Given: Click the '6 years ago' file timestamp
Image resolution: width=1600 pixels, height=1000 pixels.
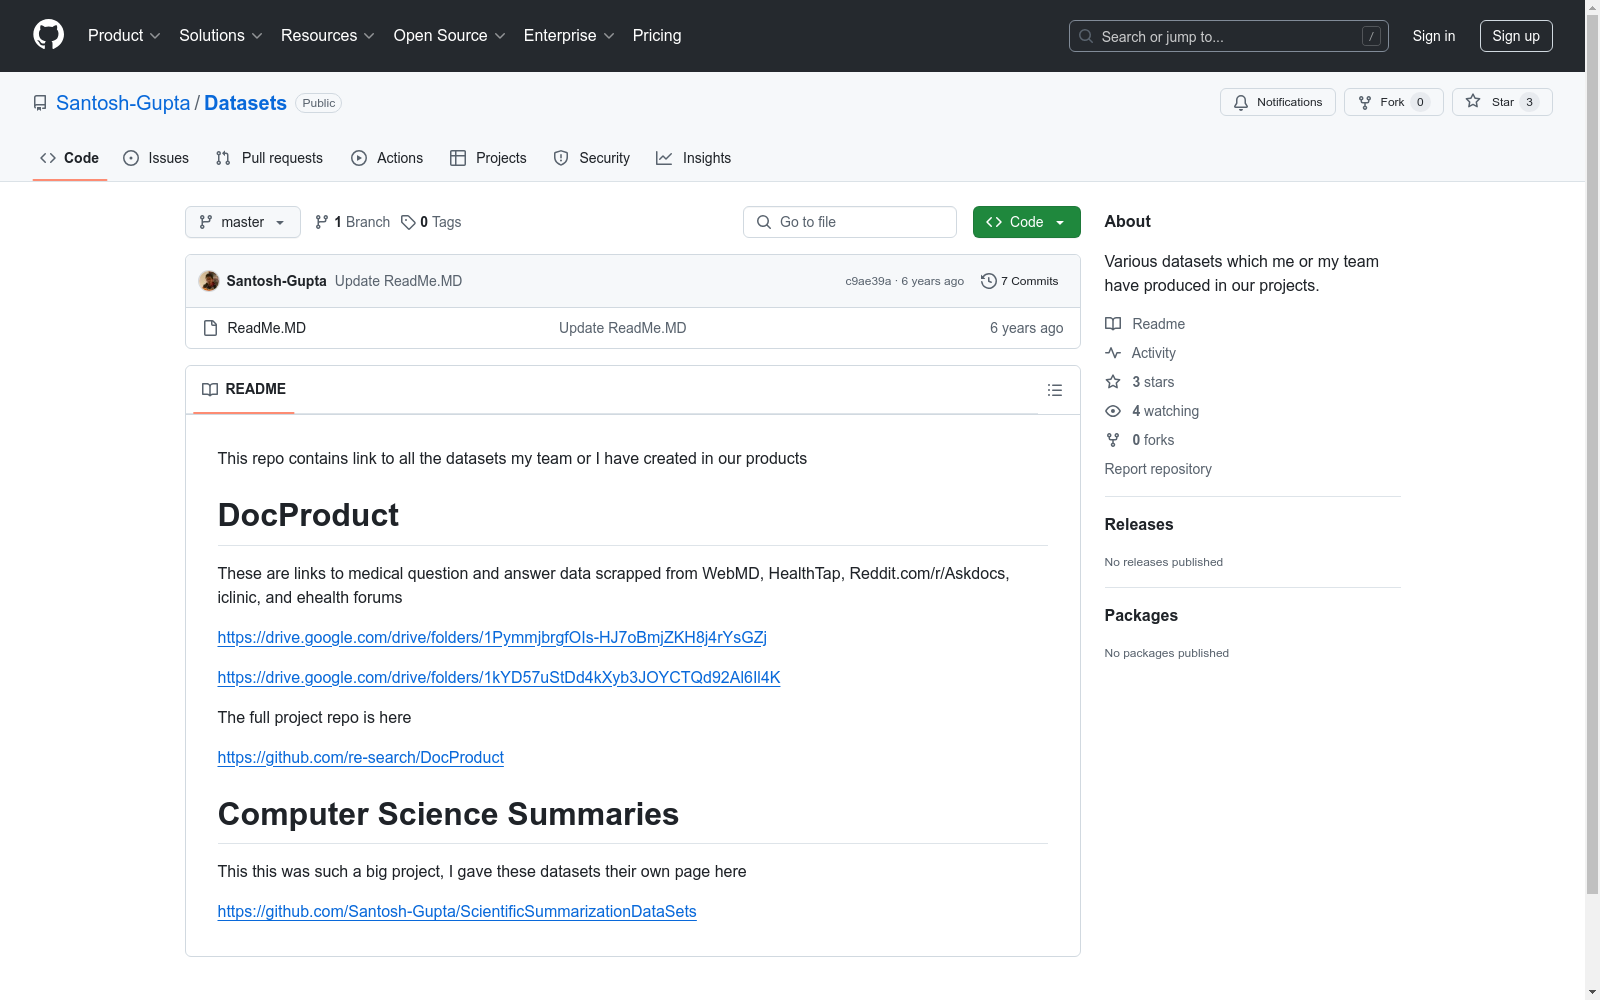Looking at the screenshot, I should coord(1026,328).
